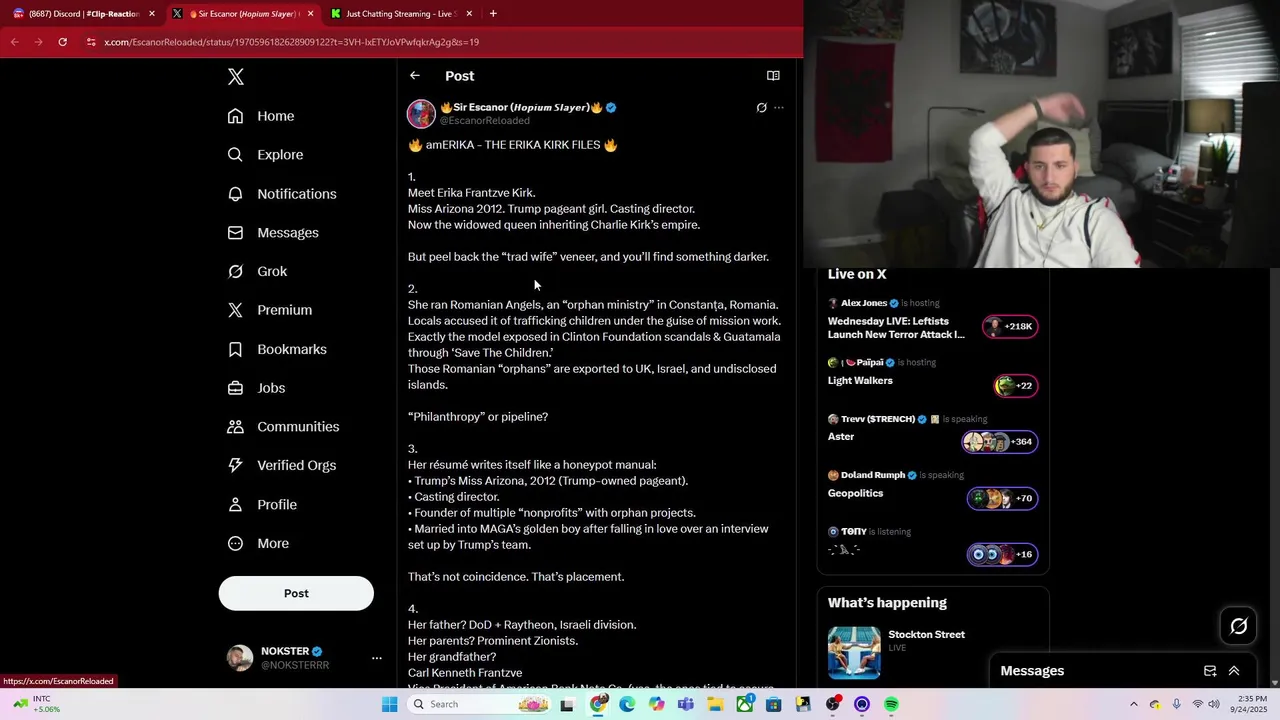Click the X logo in the sidebar

(x=236, y=77)
